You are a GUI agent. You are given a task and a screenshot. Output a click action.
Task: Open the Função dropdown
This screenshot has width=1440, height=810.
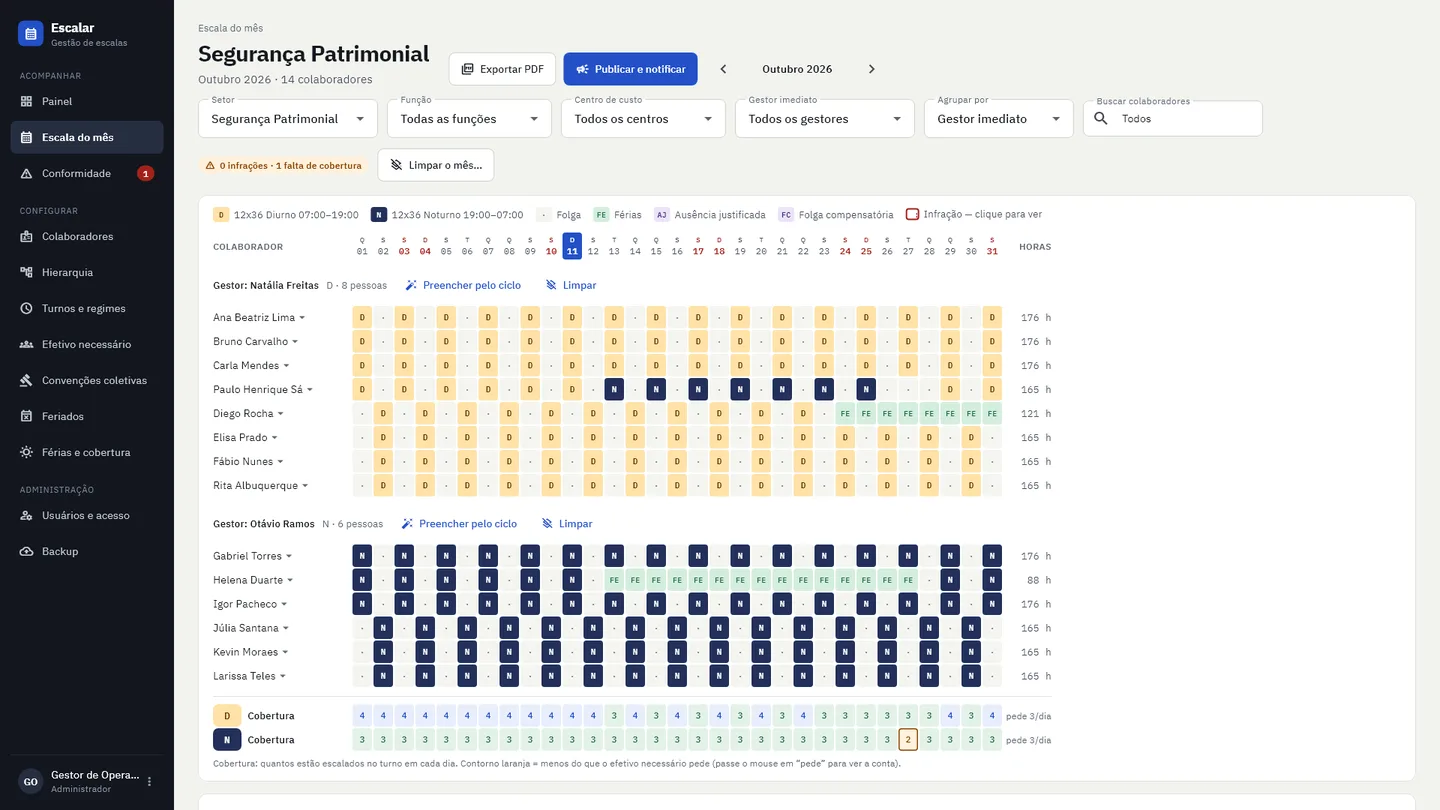(469, 119)
